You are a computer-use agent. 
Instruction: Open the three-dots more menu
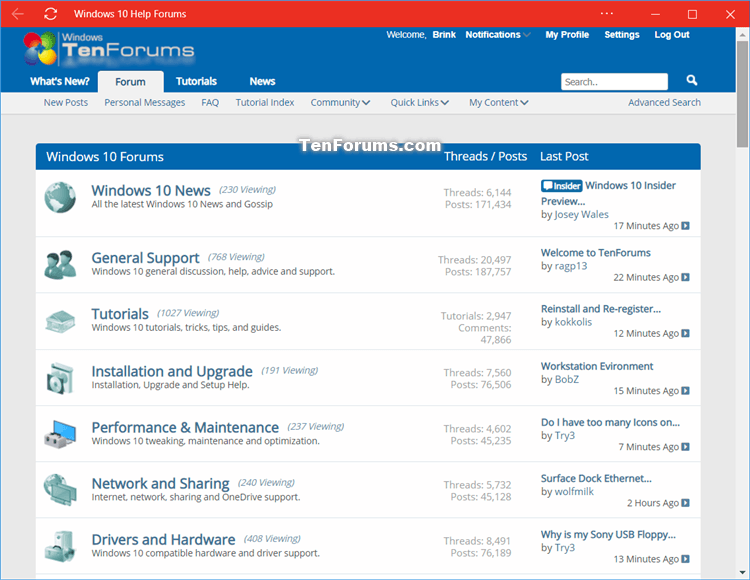[x=607, y=13]
